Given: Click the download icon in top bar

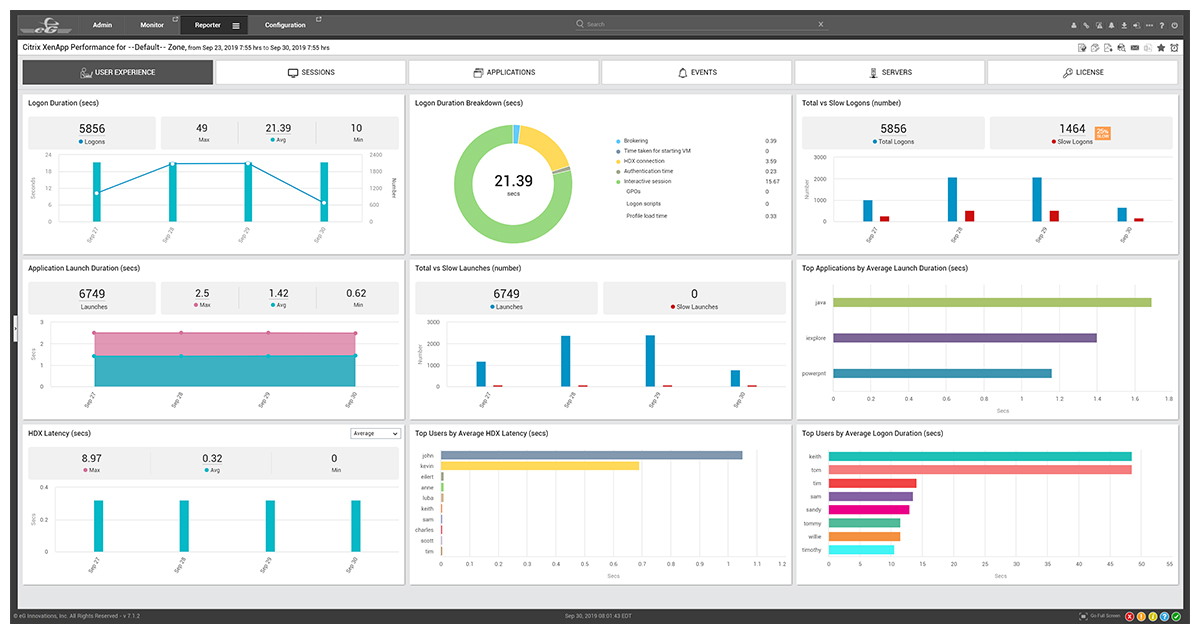Looking at the screenshot, I should 1124,25.
